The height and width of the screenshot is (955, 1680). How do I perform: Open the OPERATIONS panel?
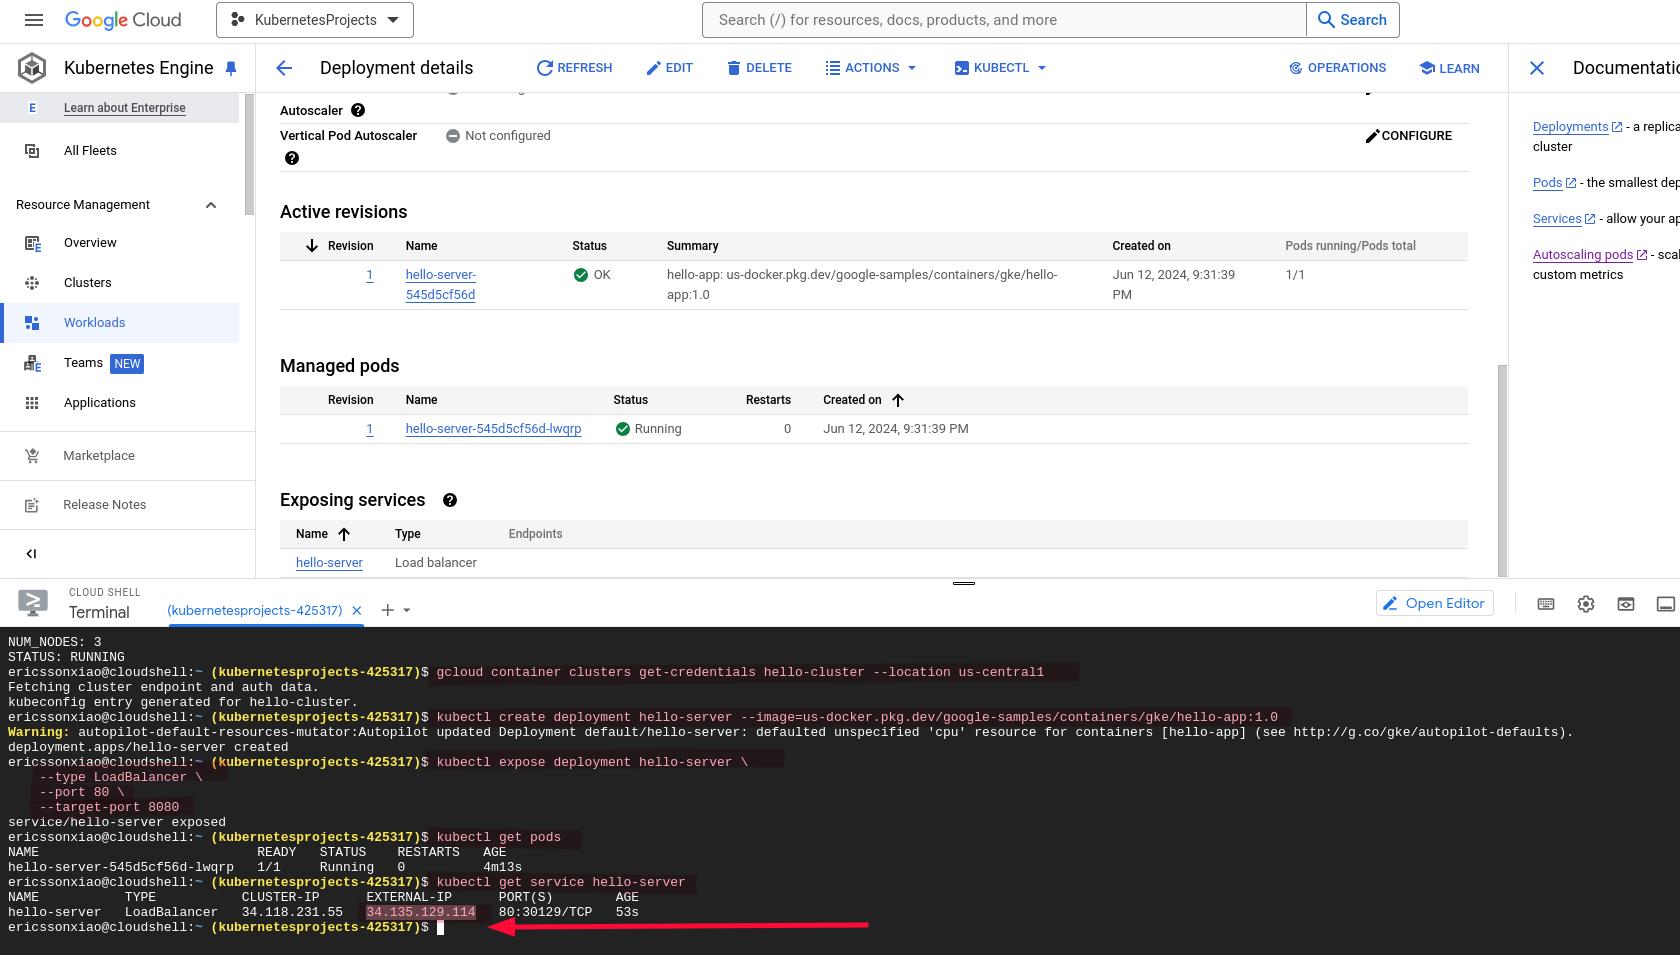click(x=1338, y=68)
